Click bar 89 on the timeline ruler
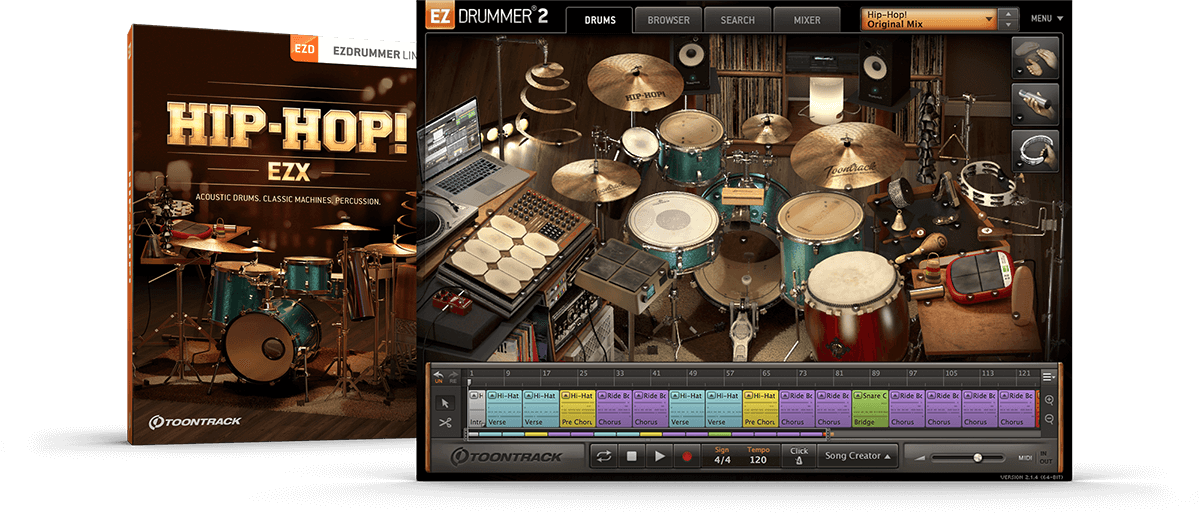1200x517 pixels. coord(875,374)
